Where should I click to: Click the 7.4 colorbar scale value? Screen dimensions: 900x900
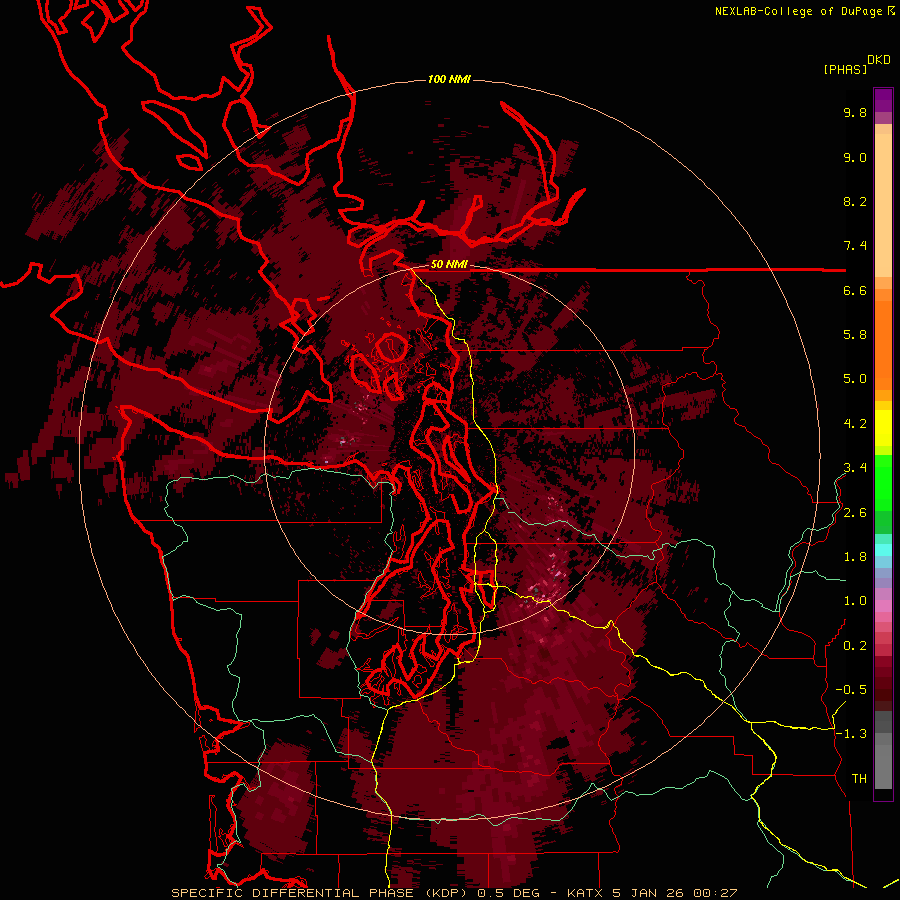[855, 246]
